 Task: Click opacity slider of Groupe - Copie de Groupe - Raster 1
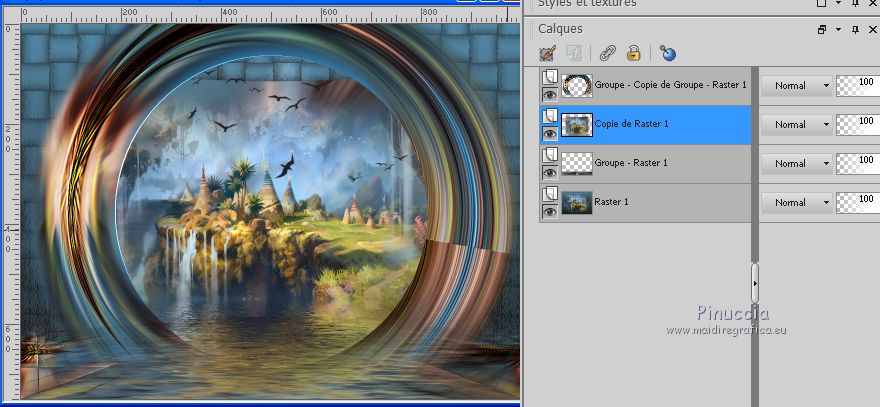[x=858, y=85]
